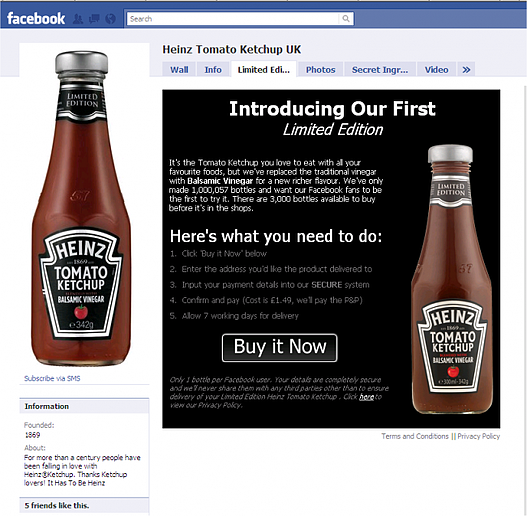527x516 pixels.
Task: Open the friend requests icon
Action: click(78, 19)
